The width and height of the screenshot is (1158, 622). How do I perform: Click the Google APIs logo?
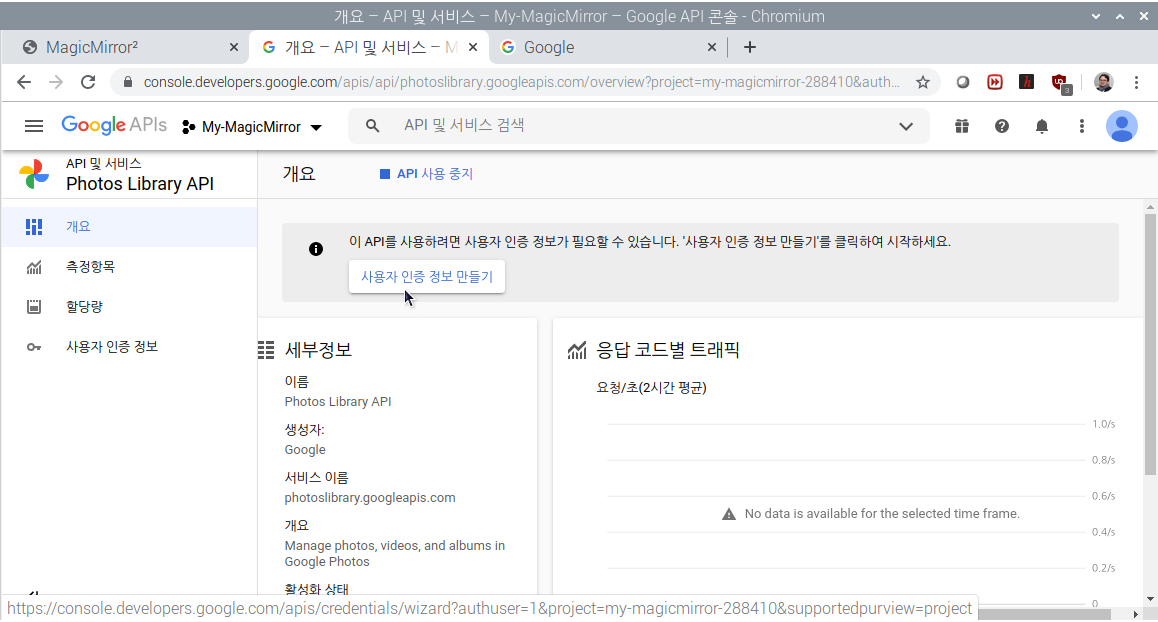114,126
